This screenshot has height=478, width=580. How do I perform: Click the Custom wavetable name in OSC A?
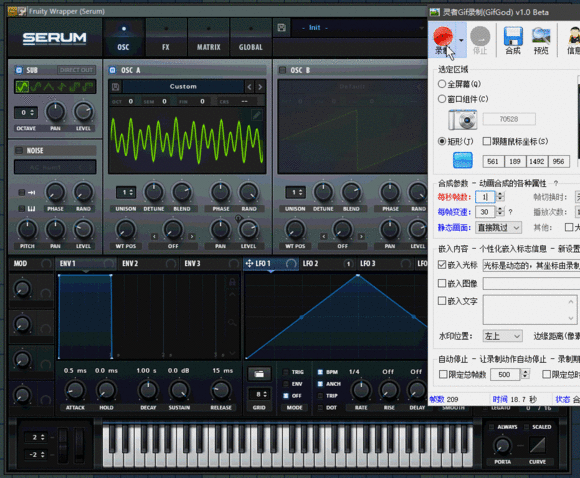[x=183, y=87]
